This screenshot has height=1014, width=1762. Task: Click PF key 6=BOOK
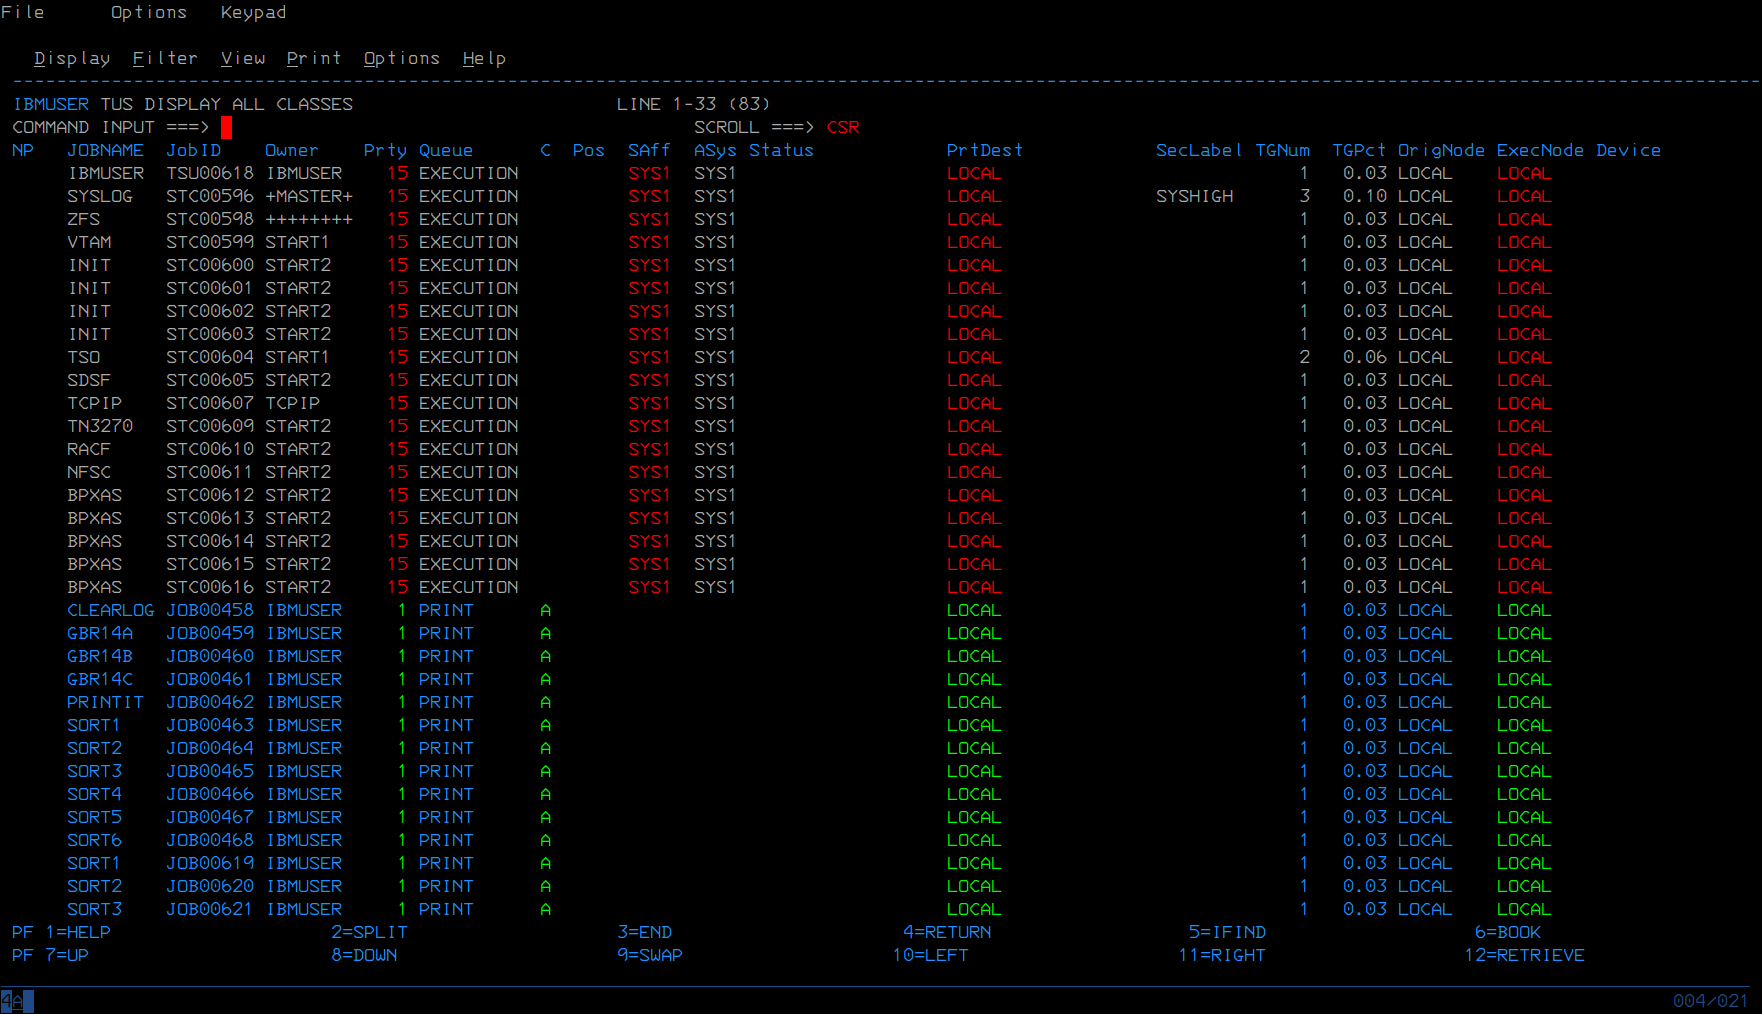coord(1507,932)
